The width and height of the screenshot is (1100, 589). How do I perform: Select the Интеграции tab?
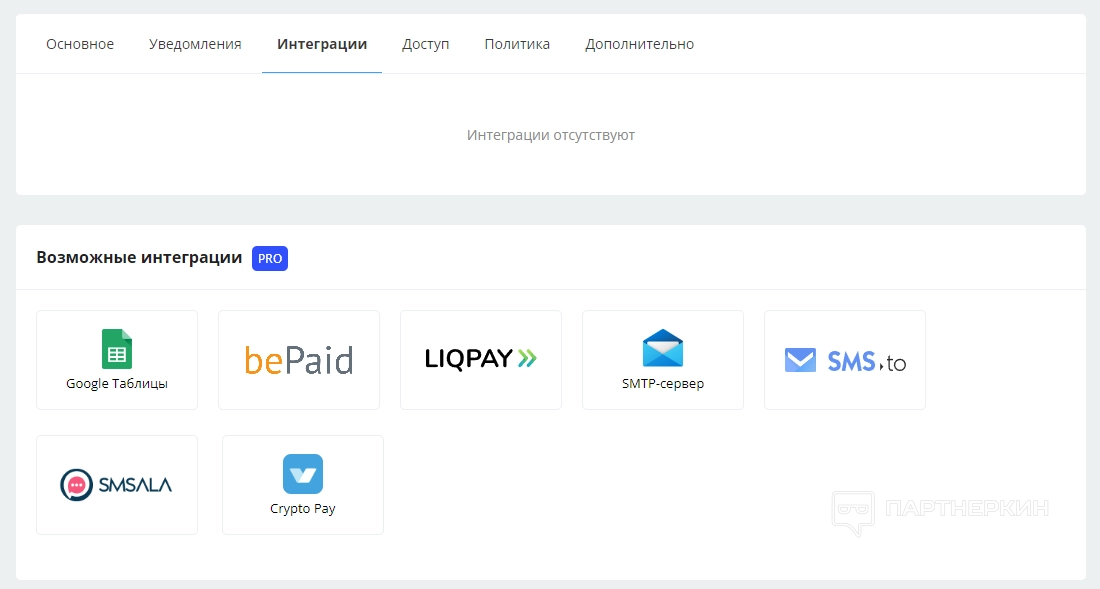click(x=322, y=44)
